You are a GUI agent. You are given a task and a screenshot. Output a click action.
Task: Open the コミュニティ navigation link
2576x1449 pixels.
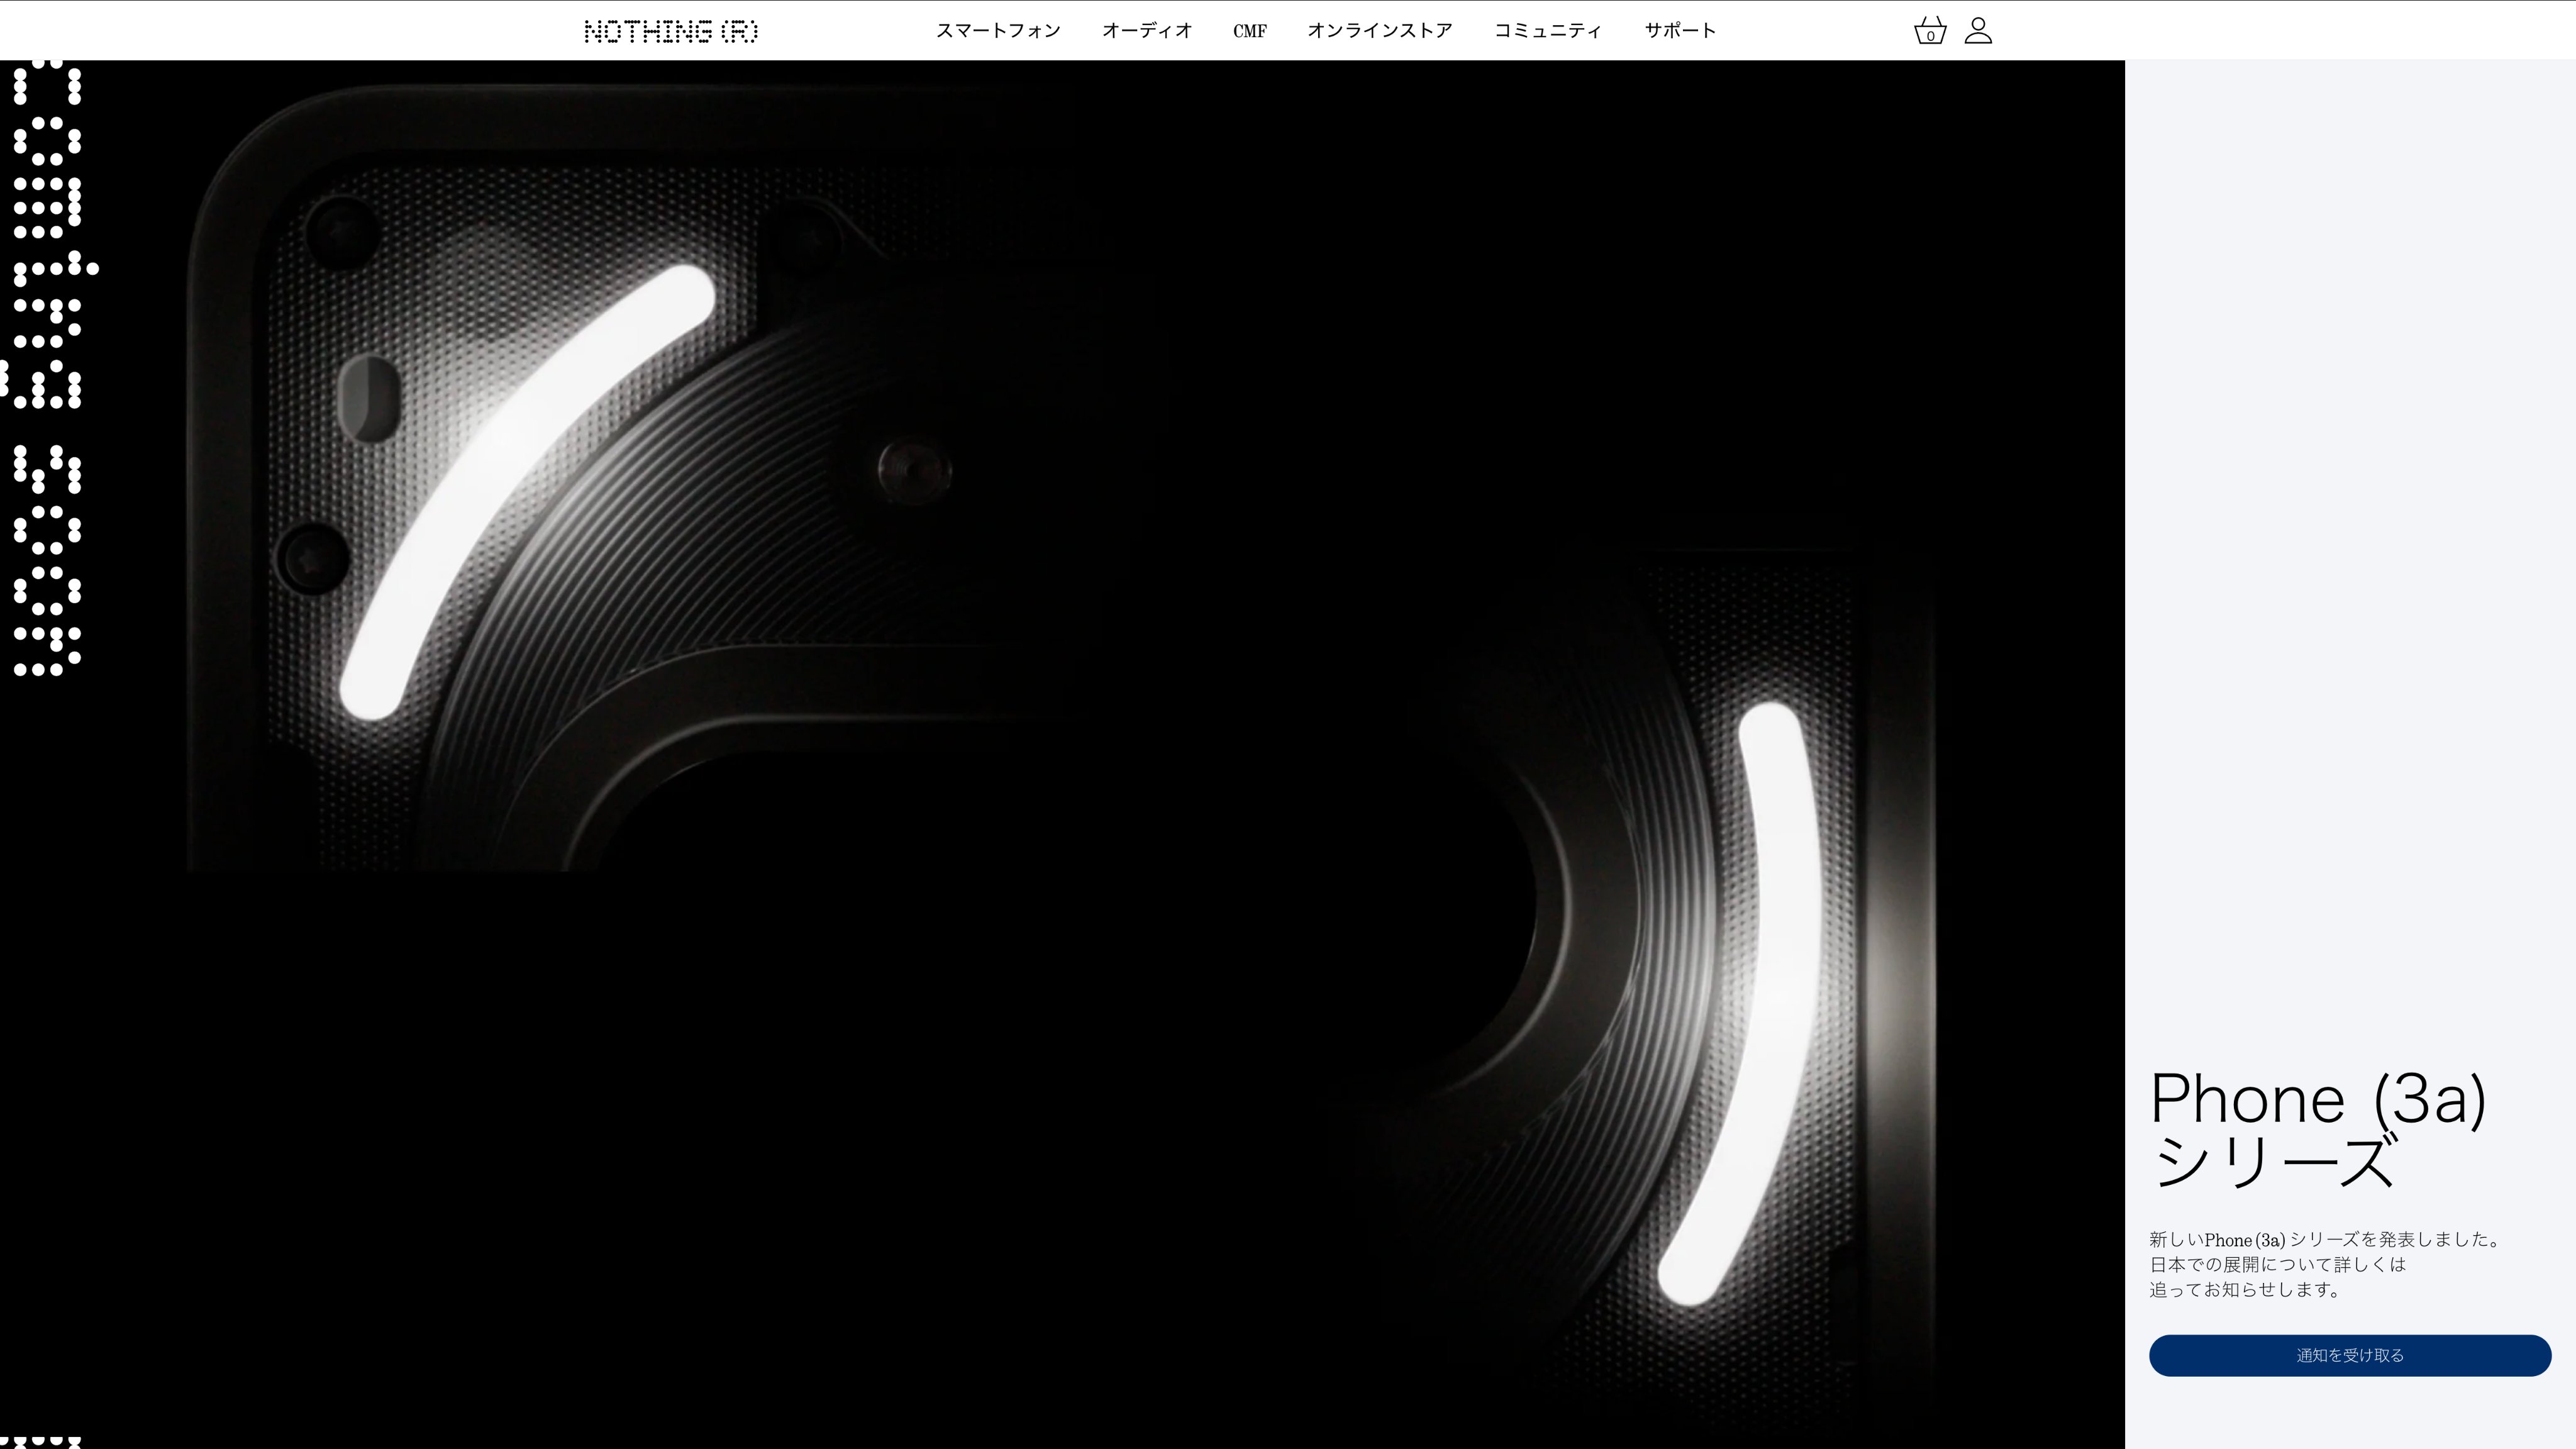pyautogui.click(x=1547, y=31)
